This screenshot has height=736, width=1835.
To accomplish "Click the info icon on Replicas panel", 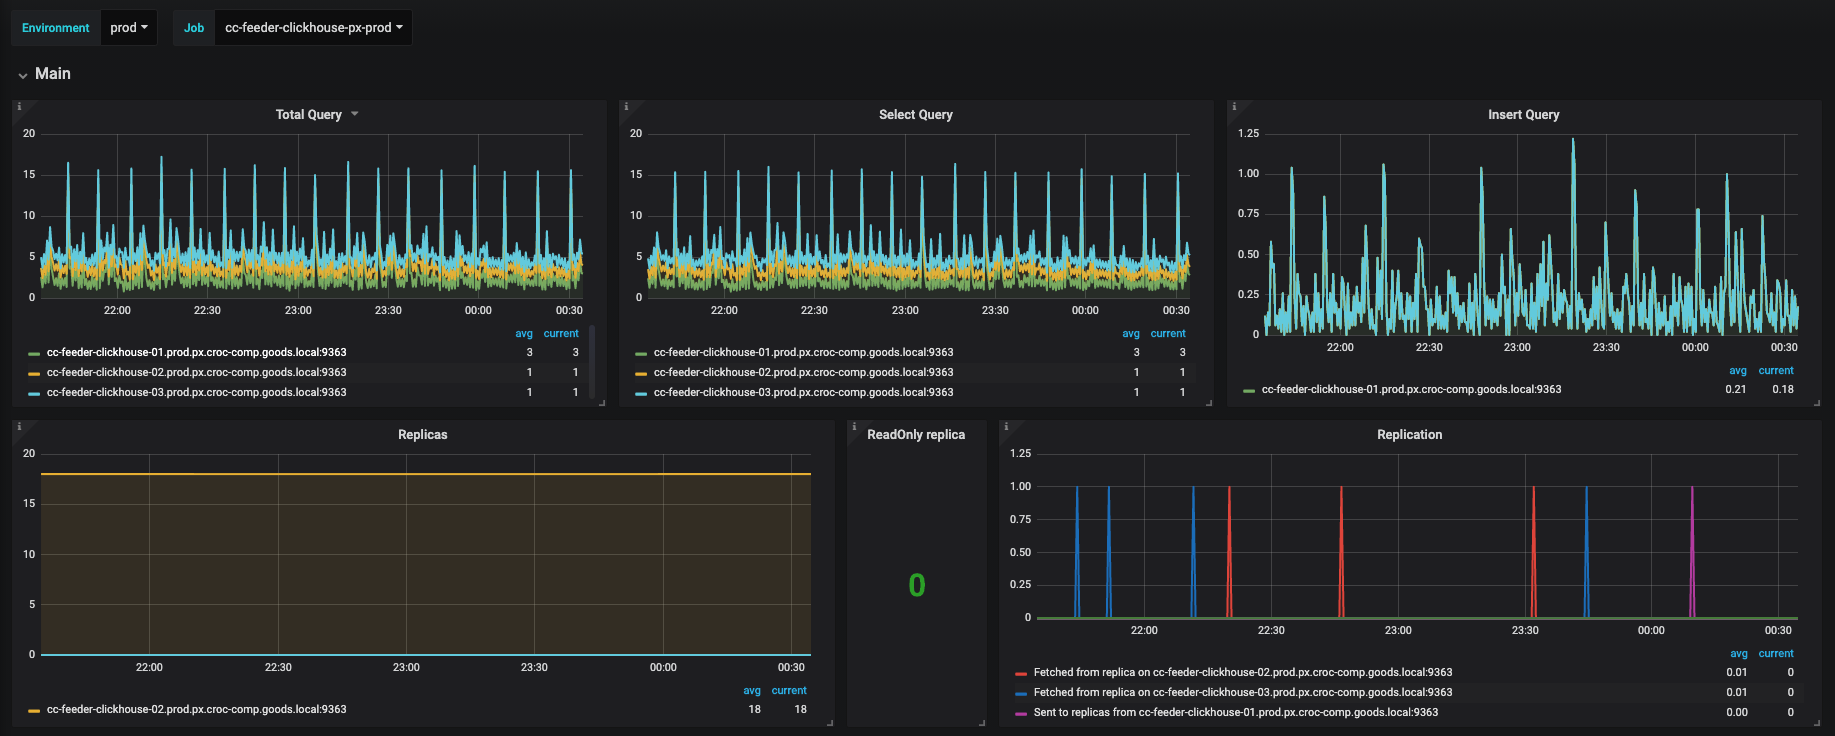I will click(x=19, y=427).
